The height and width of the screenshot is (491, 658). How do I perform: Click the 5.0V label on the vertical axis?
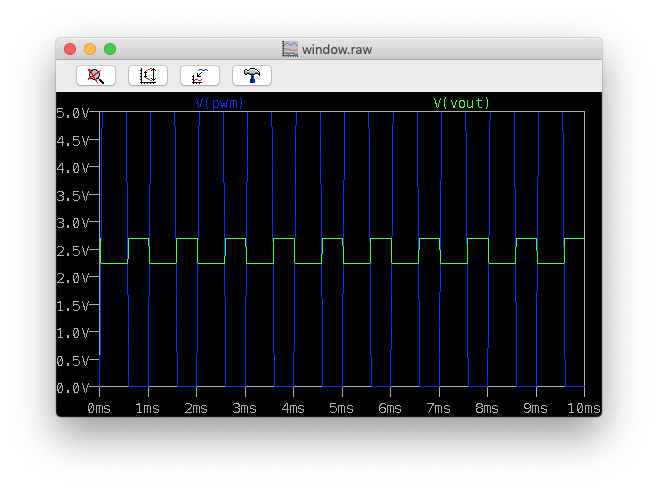75,113
